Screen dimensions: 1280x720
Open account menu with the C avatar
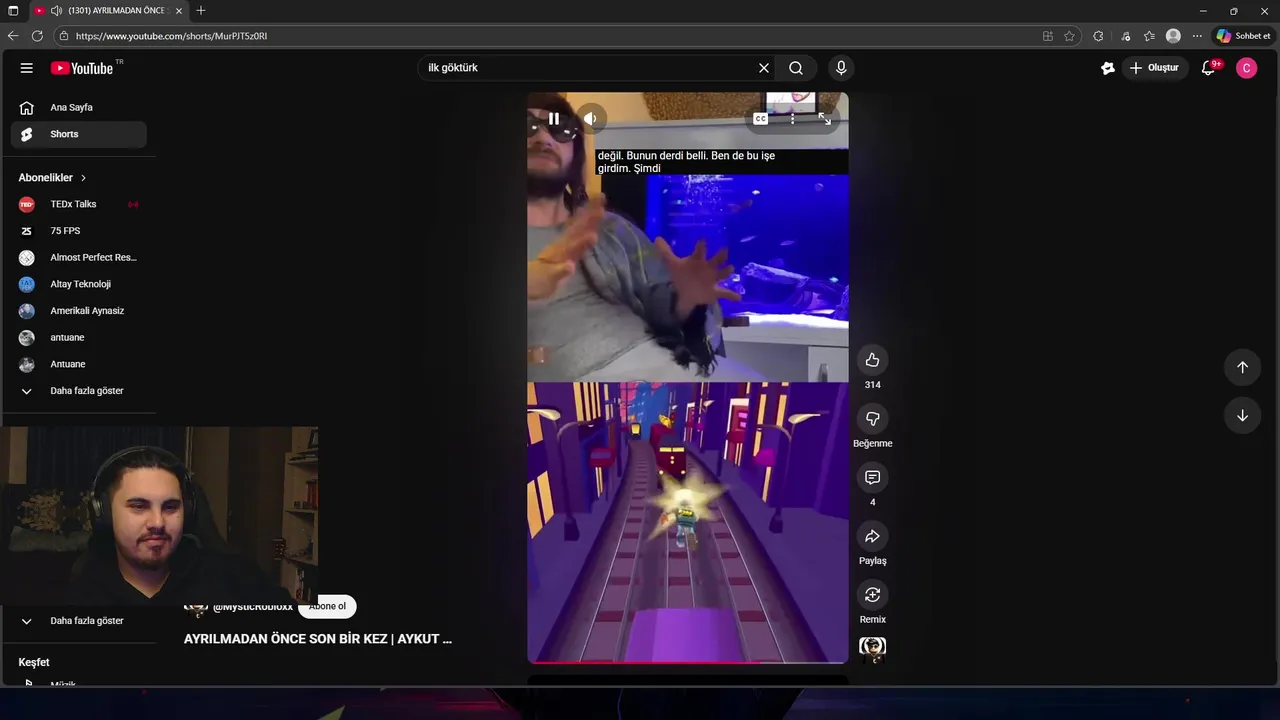coord(1246,68)
